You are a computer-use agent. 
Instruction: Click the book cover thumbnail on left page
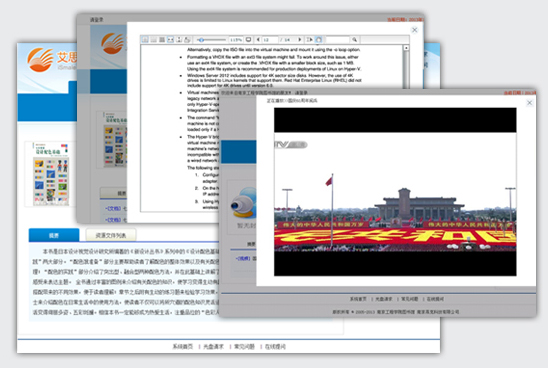(x=51, y=174)
